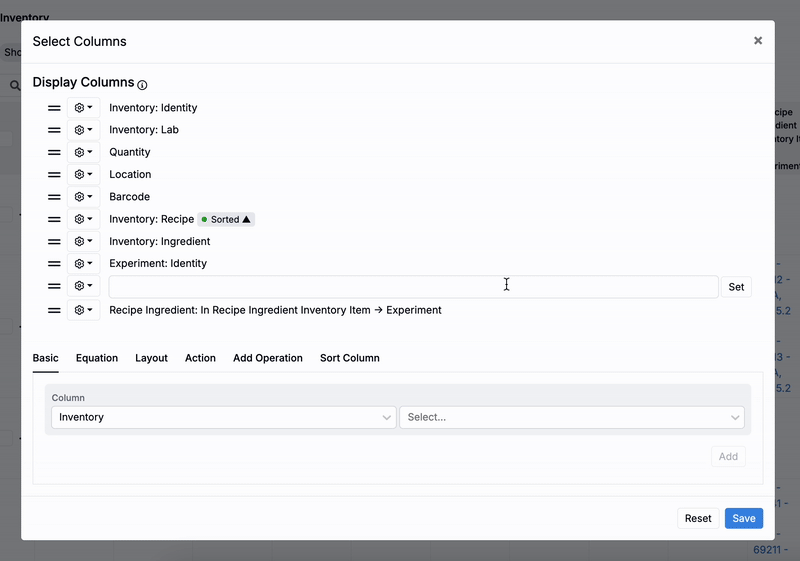
Task: Click the Reset button
Action: [x=698, y=518]
